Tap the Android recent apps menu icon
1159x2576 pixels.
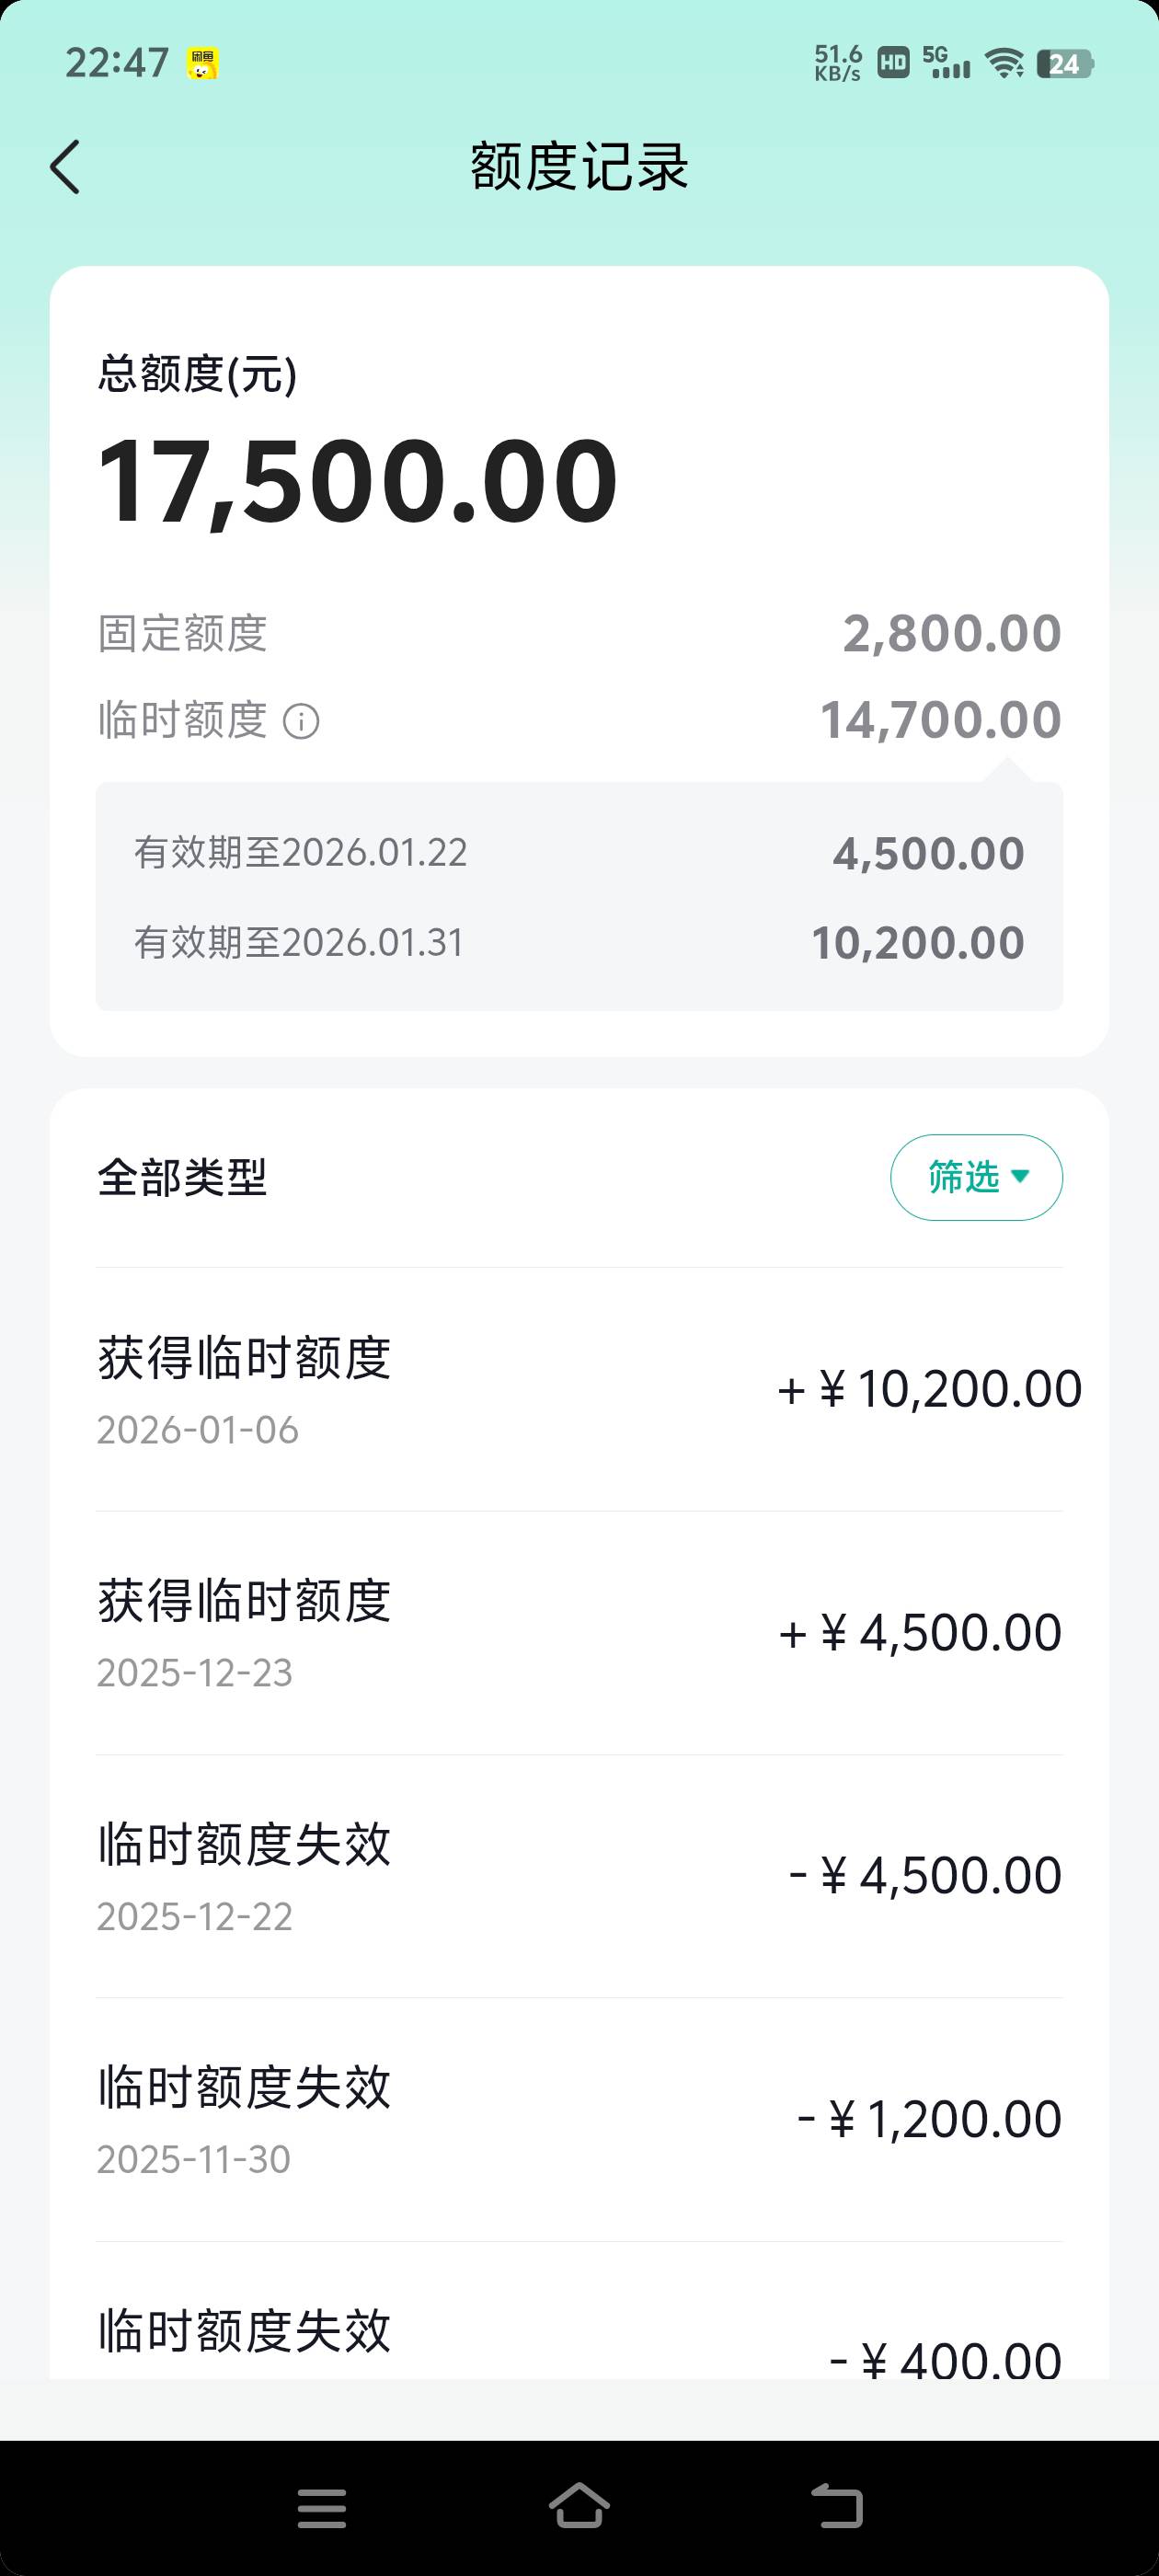click(322, 2508)
